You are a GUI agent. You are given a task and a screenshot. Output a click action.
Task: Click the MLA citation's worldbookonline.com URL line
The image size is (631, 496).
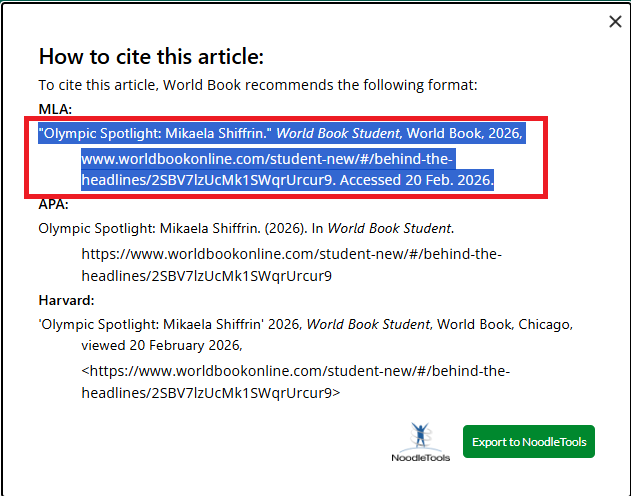point(267,158)
